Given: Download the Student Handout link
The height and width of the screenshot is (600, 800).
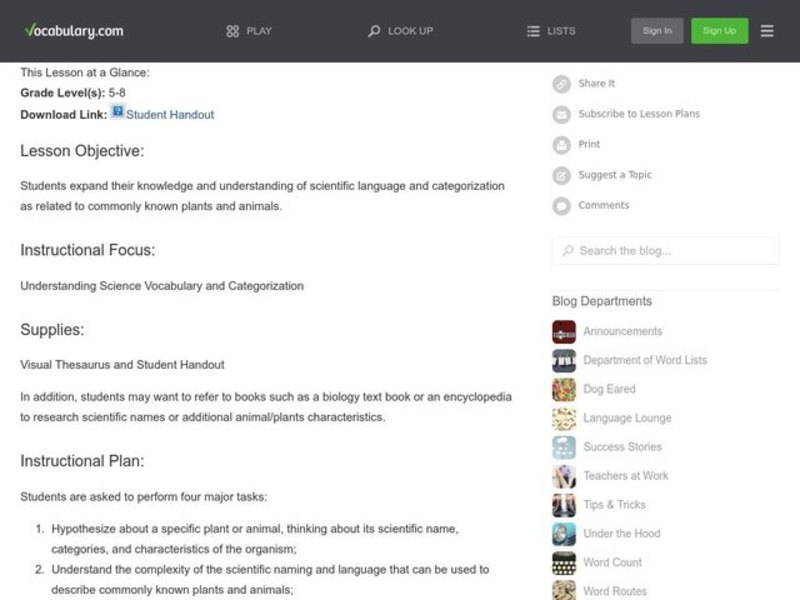Looking at the screenshot, I should pyautogui.click(x=170, y=115).
